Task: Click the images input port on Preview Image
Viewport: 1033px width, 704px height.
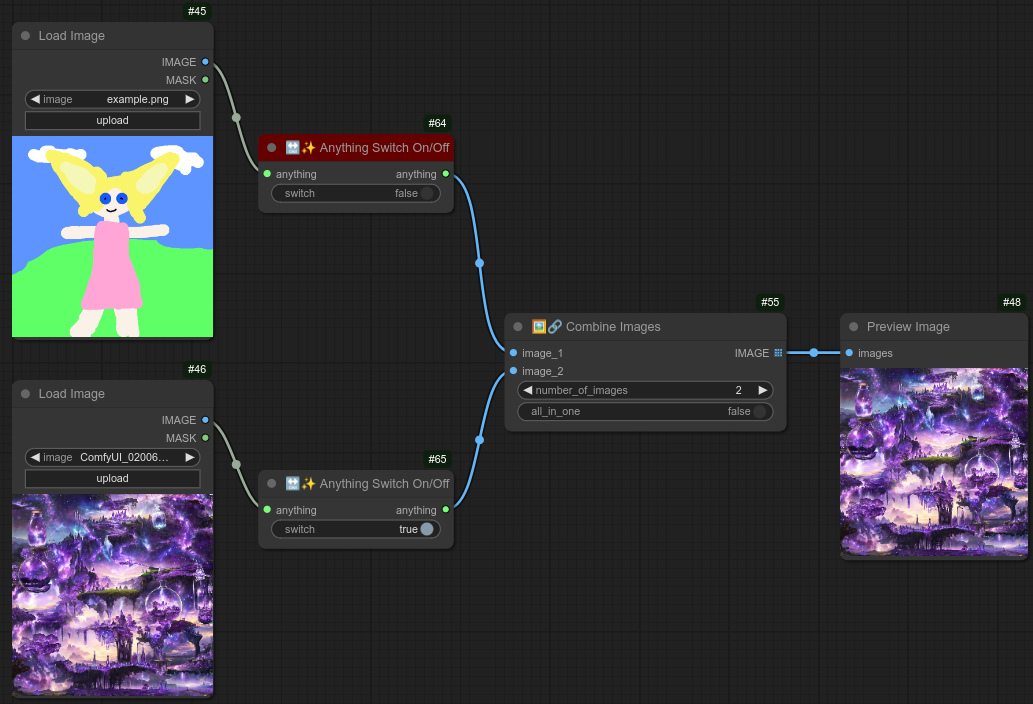Action: tap(849, 353)
